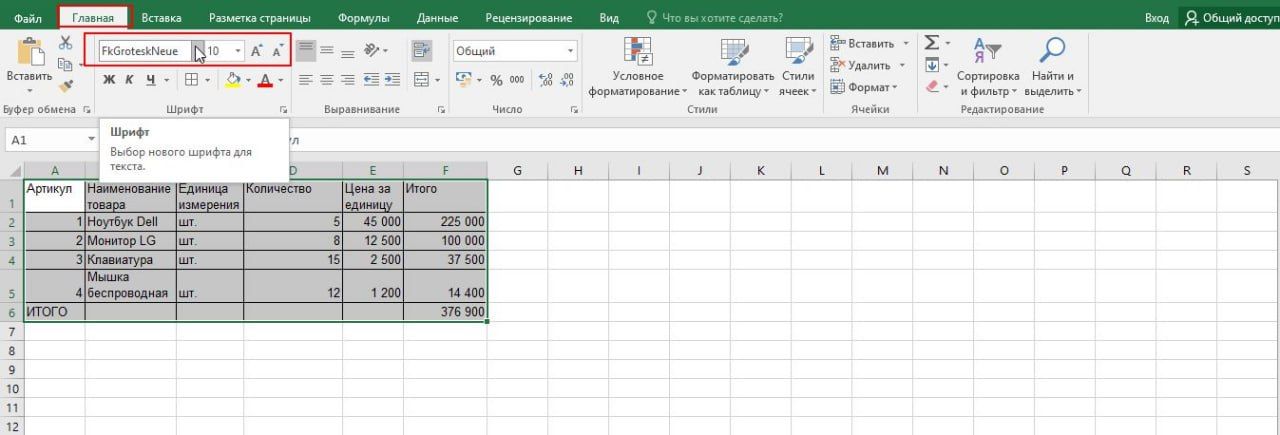This screenshot has height=435, width=1280.
Task: Switch to Вставка tab
Action: click(162, 17)
